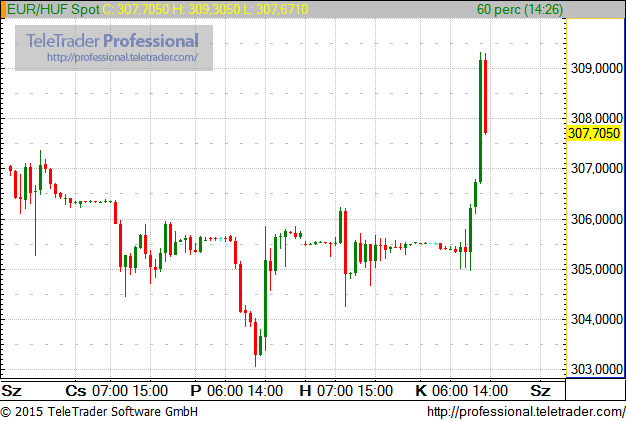The image size is (626, 421).
Task: Click the P day label on time axis
Action: (196, 391)
